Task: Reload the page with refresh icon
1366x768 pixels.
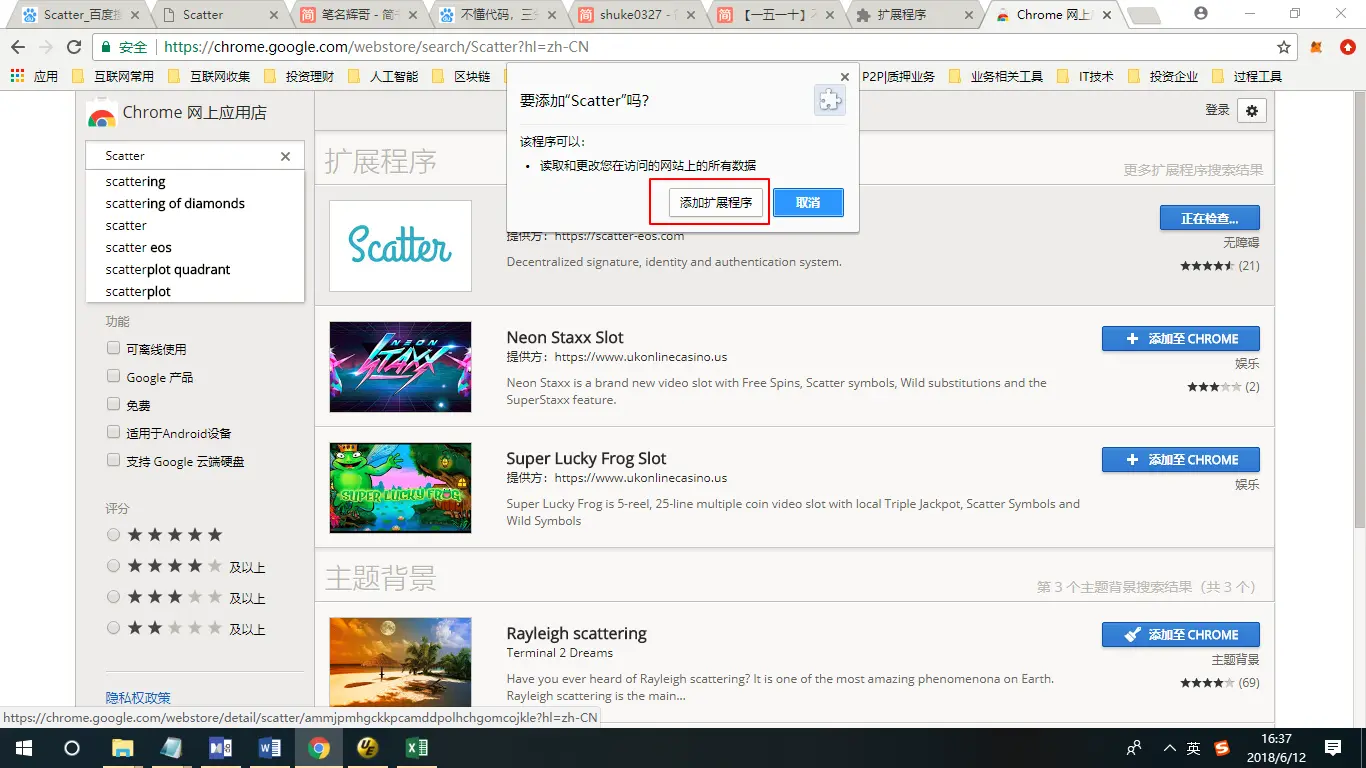Action: (x=74, y=47)
